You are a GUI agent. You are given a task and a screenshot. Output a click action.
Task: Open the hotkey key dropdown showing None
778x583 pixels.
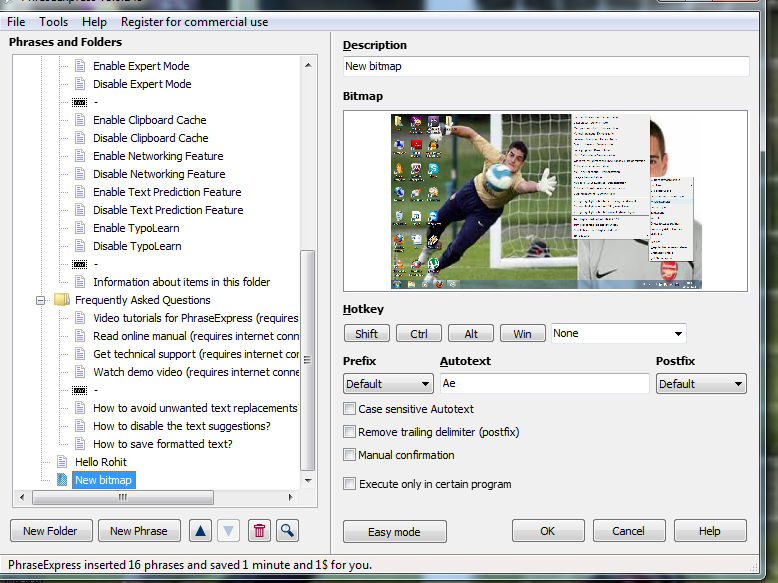point(618,333)
